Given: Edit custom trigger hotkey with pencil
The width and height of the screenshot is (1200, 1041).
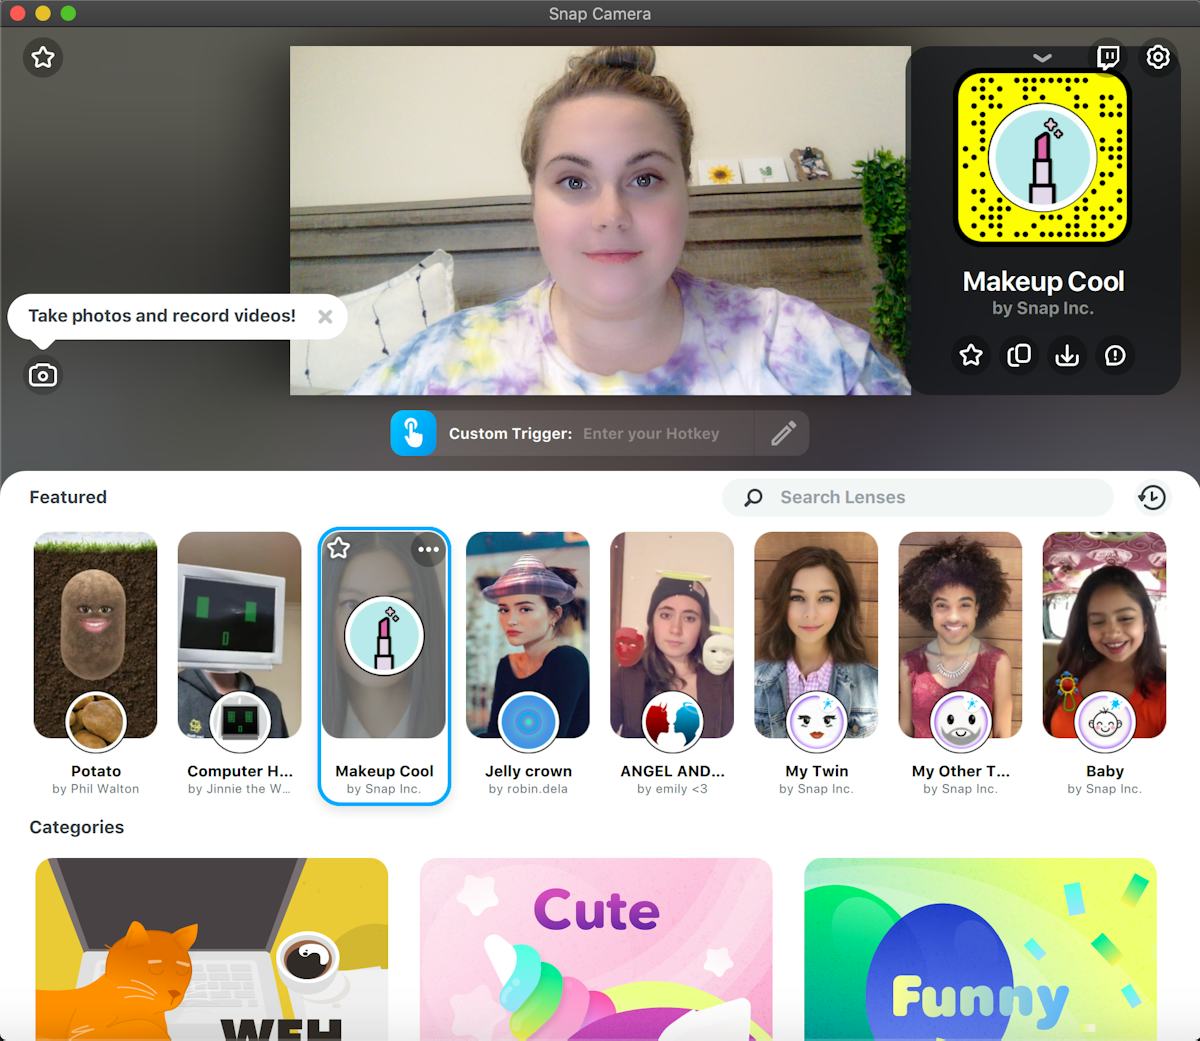Looking at the screenshot, I should (x=783, y=433).
